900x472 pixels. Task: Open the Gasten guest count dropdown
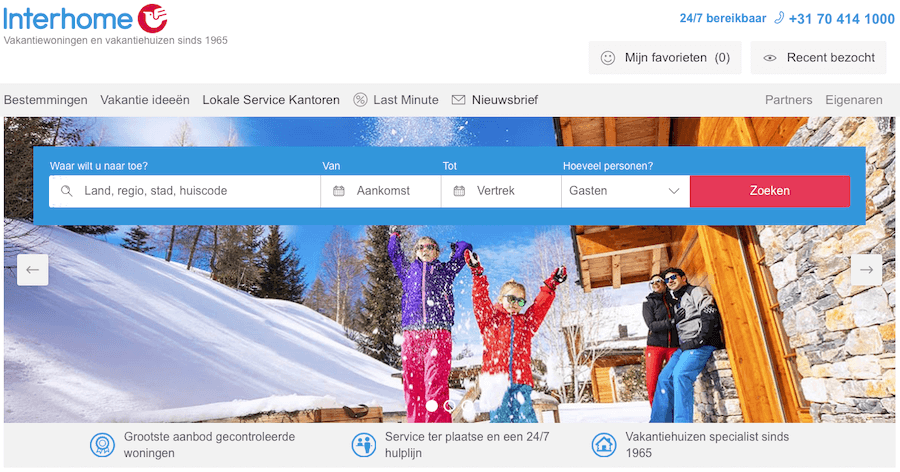[x=625, y=191]
